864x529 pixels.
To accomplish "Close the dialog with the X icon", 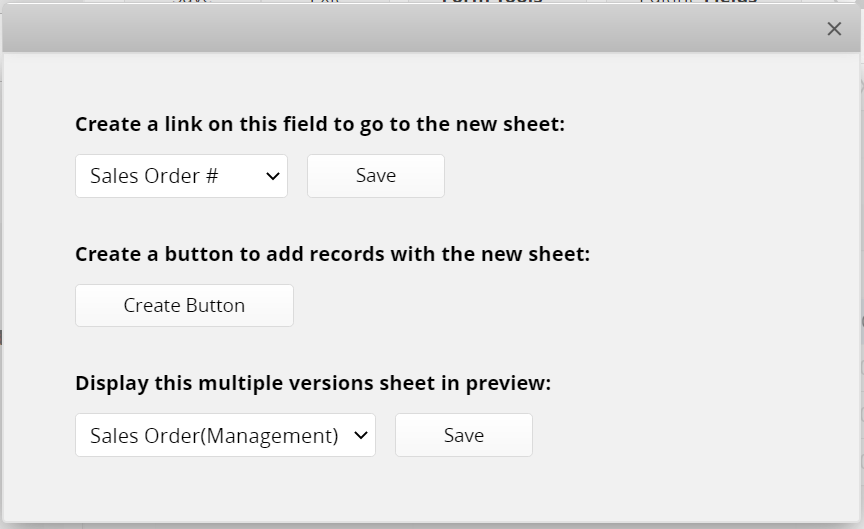I will pos(834,29).
